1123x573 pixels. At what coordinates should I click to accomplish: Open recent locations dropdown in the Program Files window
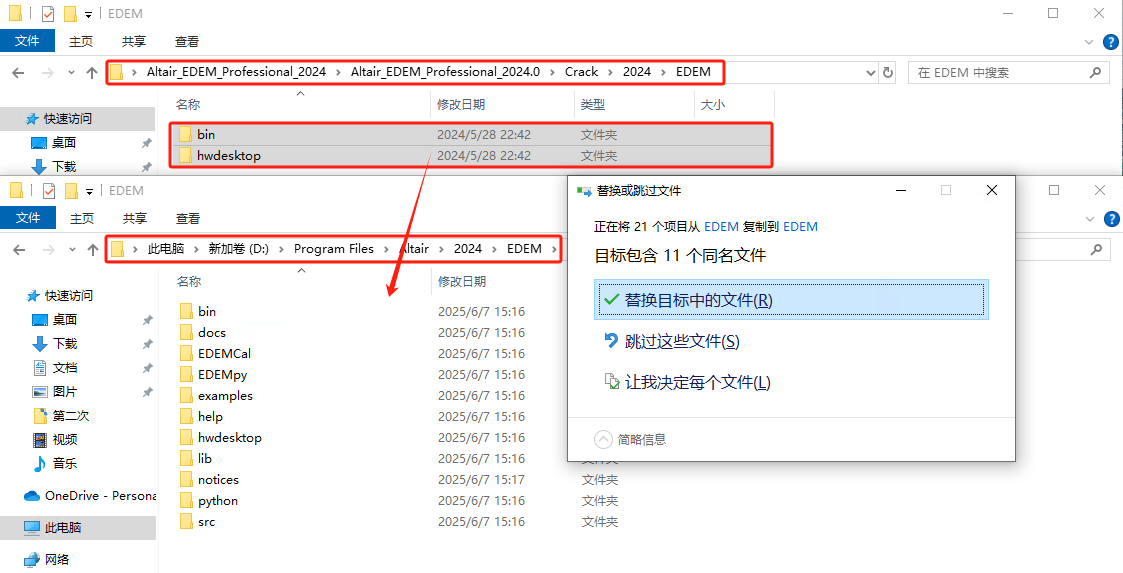pos(72,249)
